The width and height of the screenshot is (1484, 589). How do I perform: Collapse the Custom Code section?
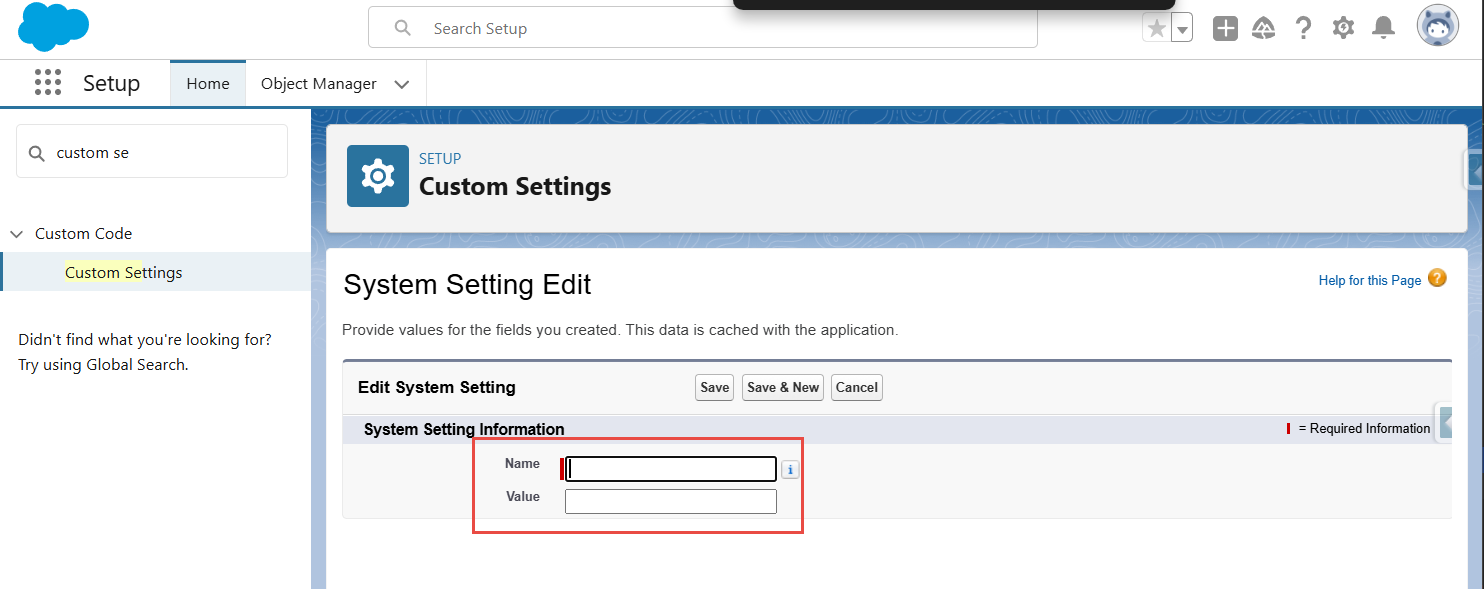[16, 234]
